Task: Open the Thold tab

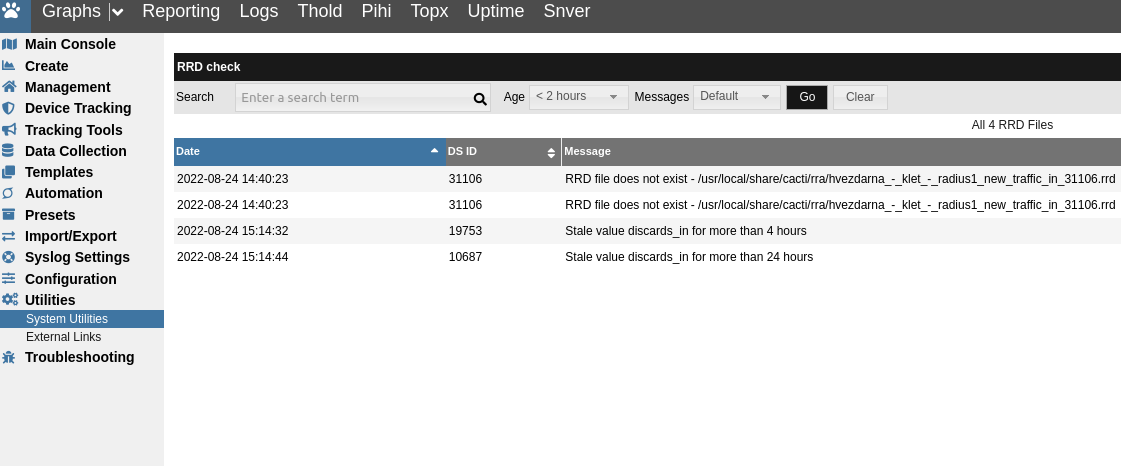Action: click(x=320, y=11)
